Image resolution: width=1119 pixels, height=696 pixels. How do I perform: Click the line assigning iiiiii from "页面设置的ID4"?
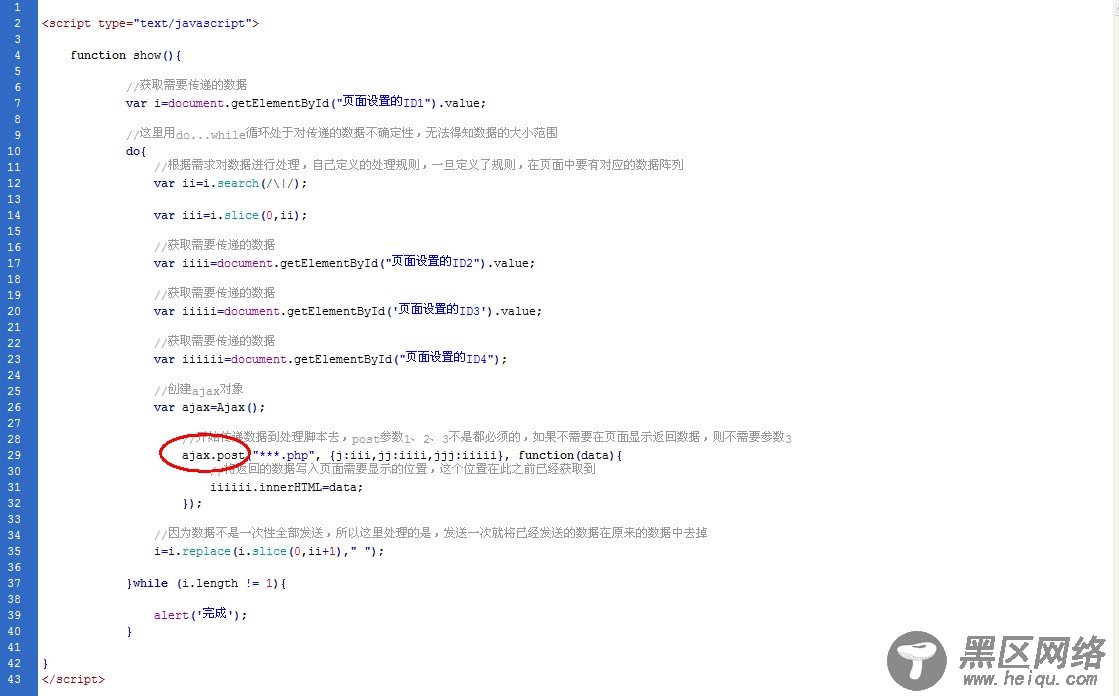(330, 358)
